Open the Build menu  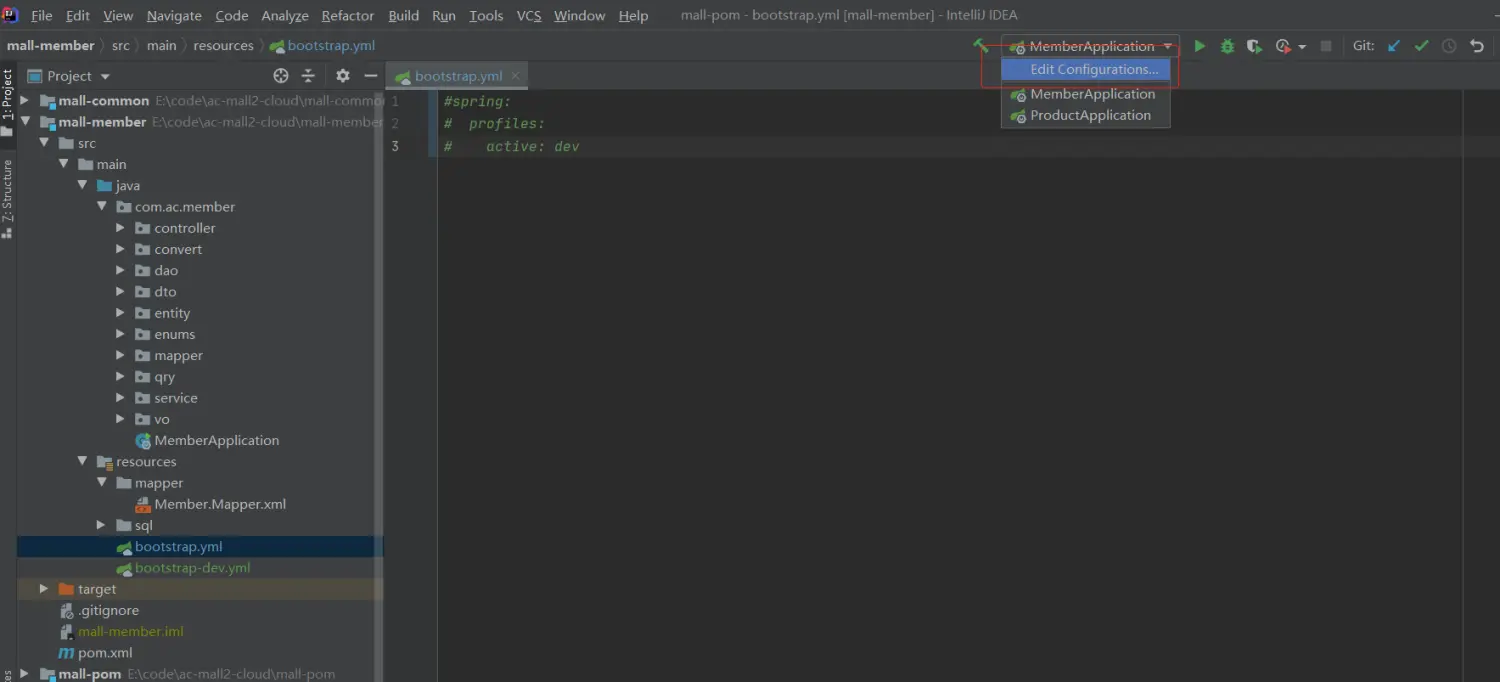pyautogui.click(x=404, y=16)
